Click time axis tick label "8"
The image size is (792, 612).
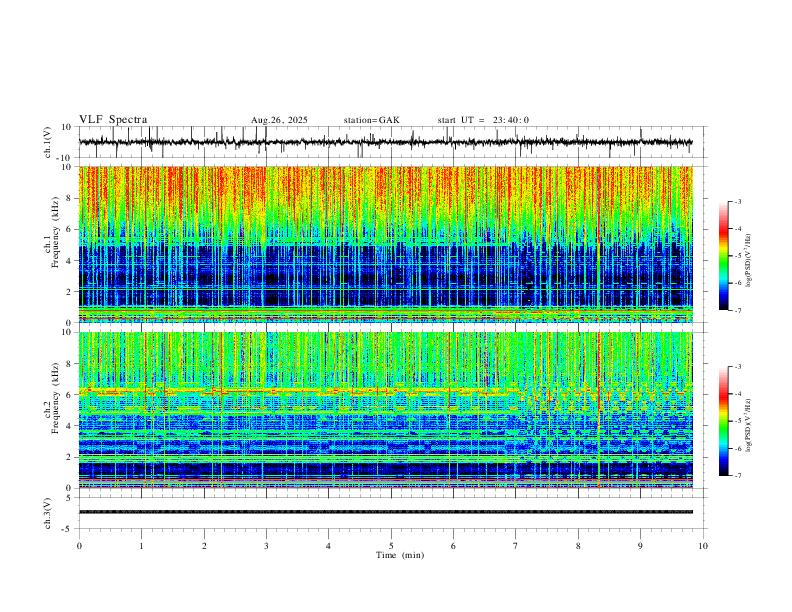click(x=578, y=546)
